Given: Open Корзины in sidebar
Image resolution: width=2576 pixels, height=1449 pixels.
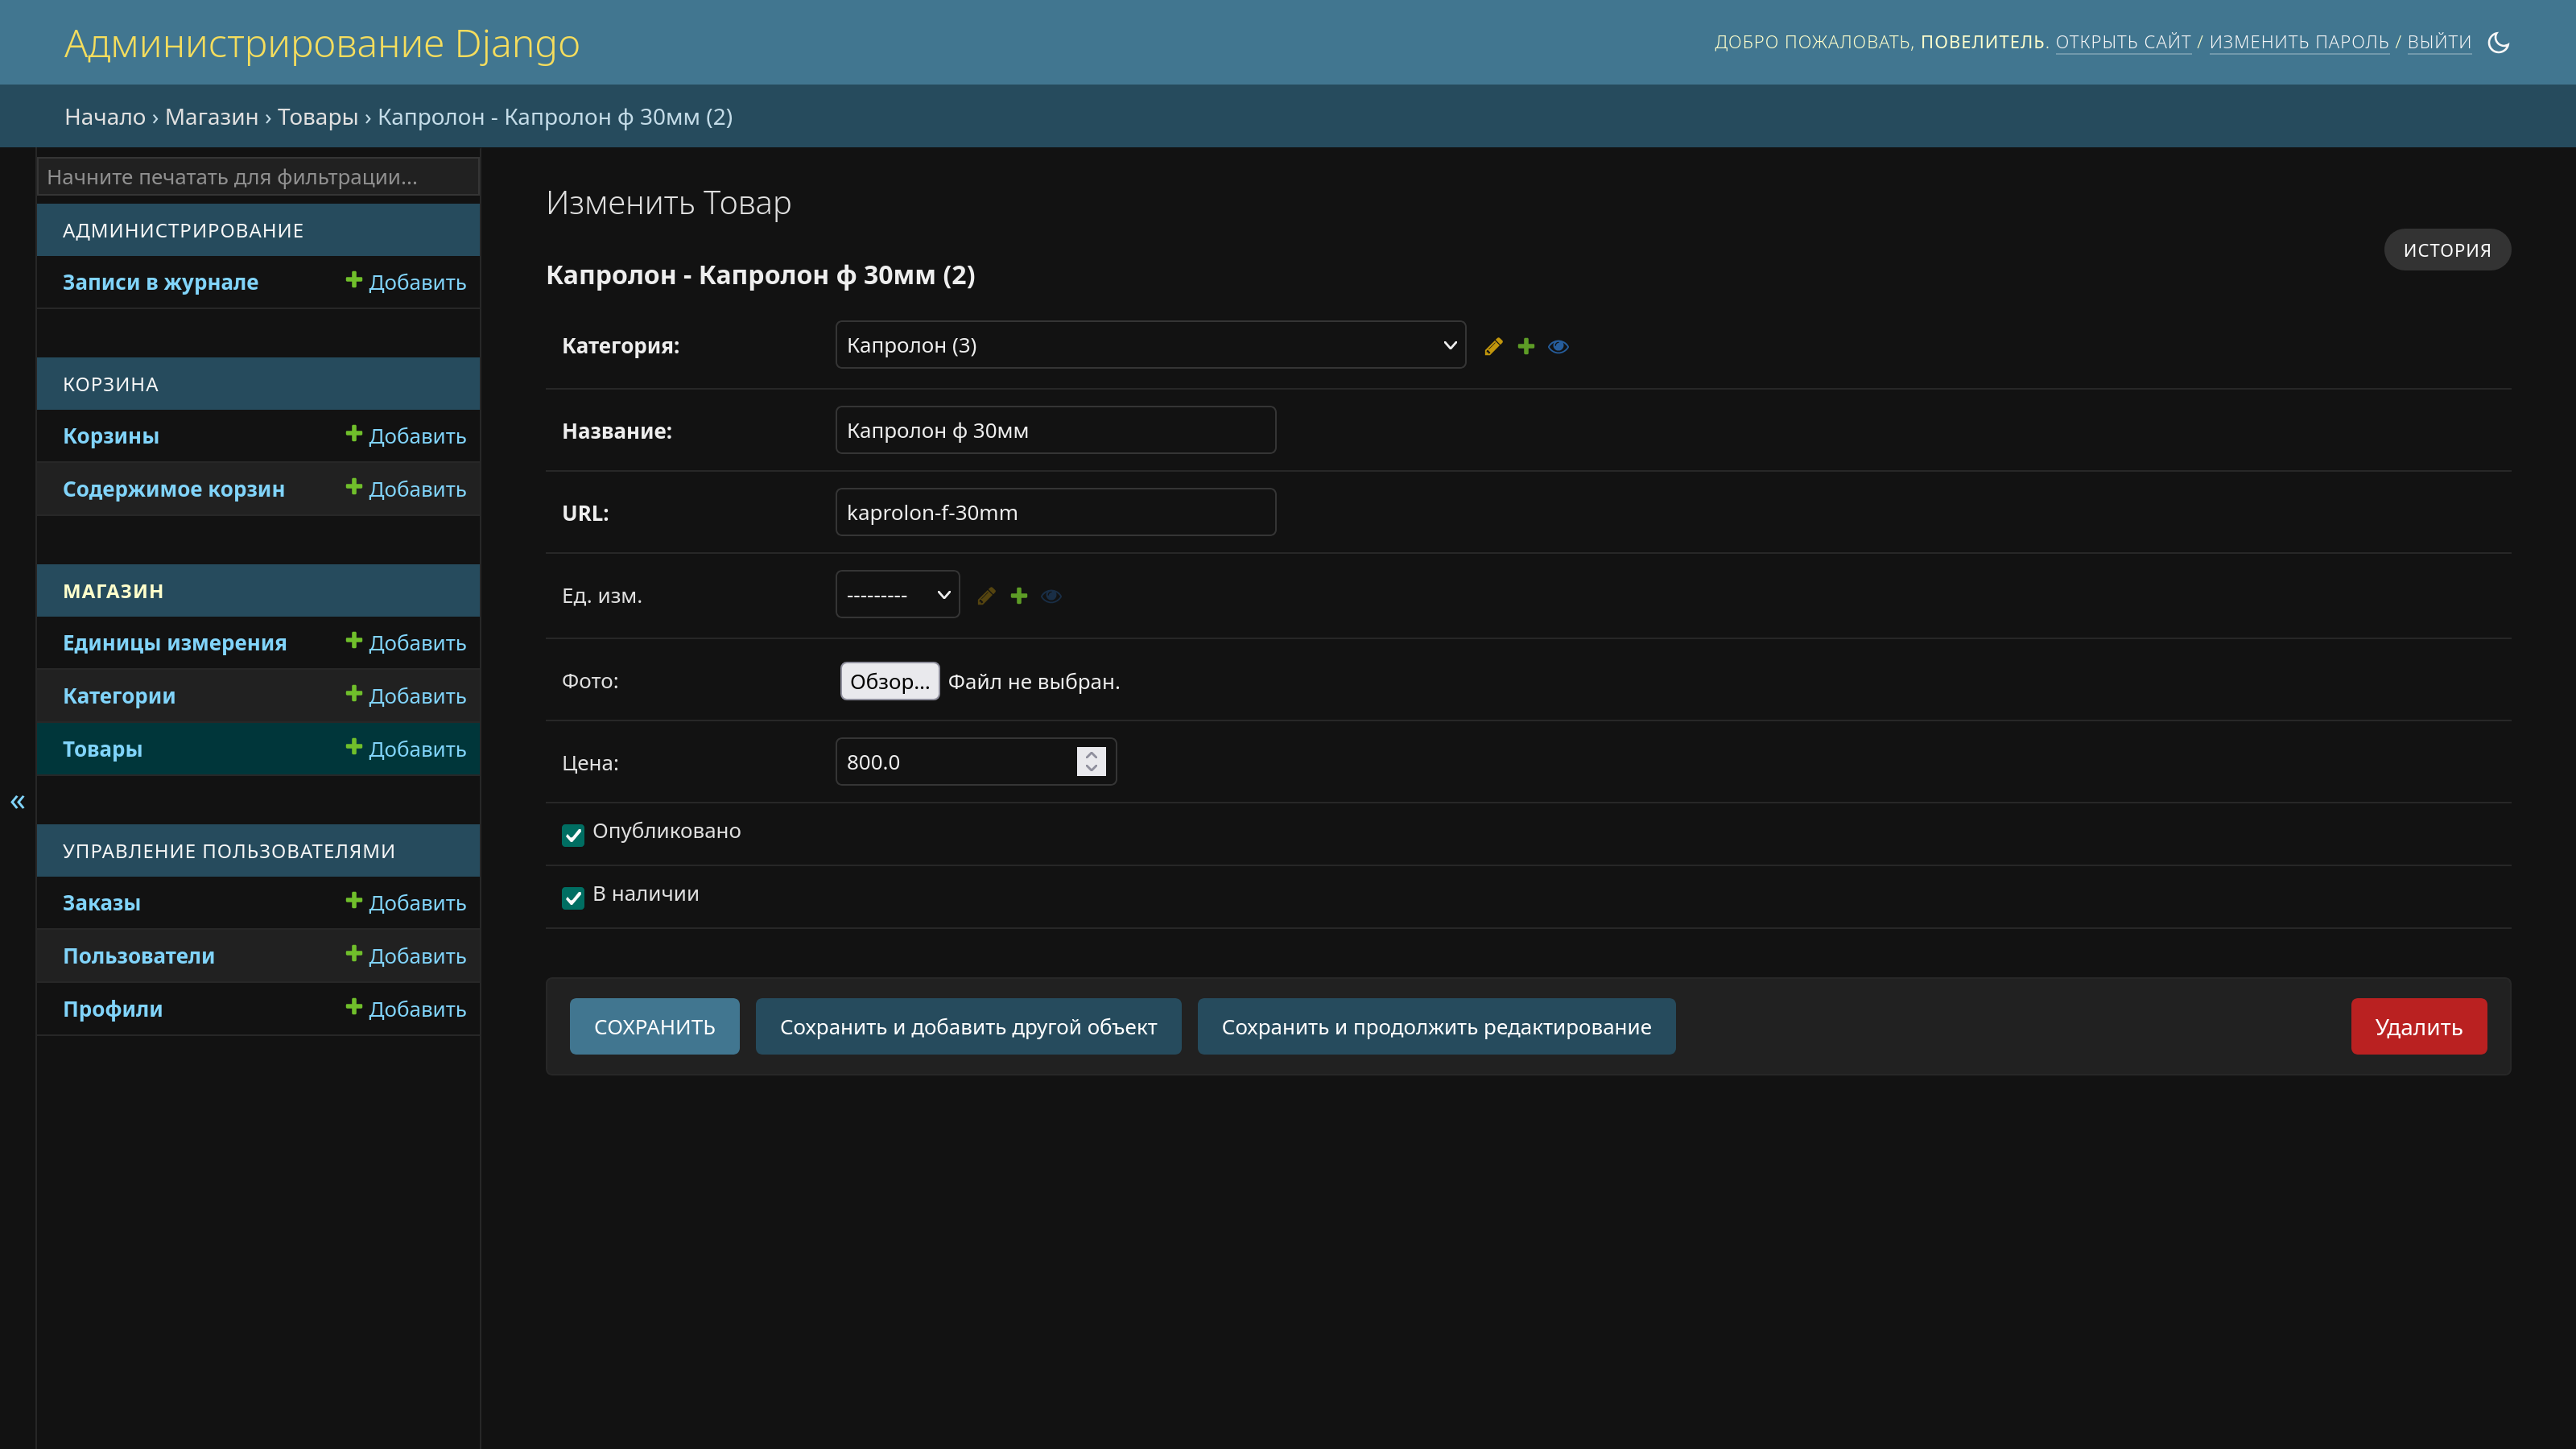Looking at the screenshot, I should point(111,436).
